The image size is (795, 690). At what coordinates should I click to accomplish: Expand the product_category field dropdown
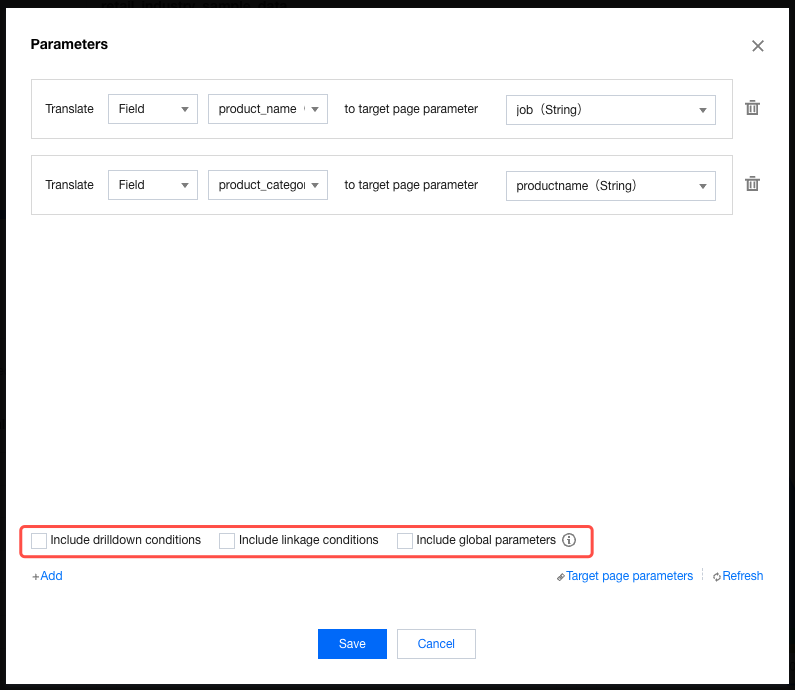click(x=267, y=185)
